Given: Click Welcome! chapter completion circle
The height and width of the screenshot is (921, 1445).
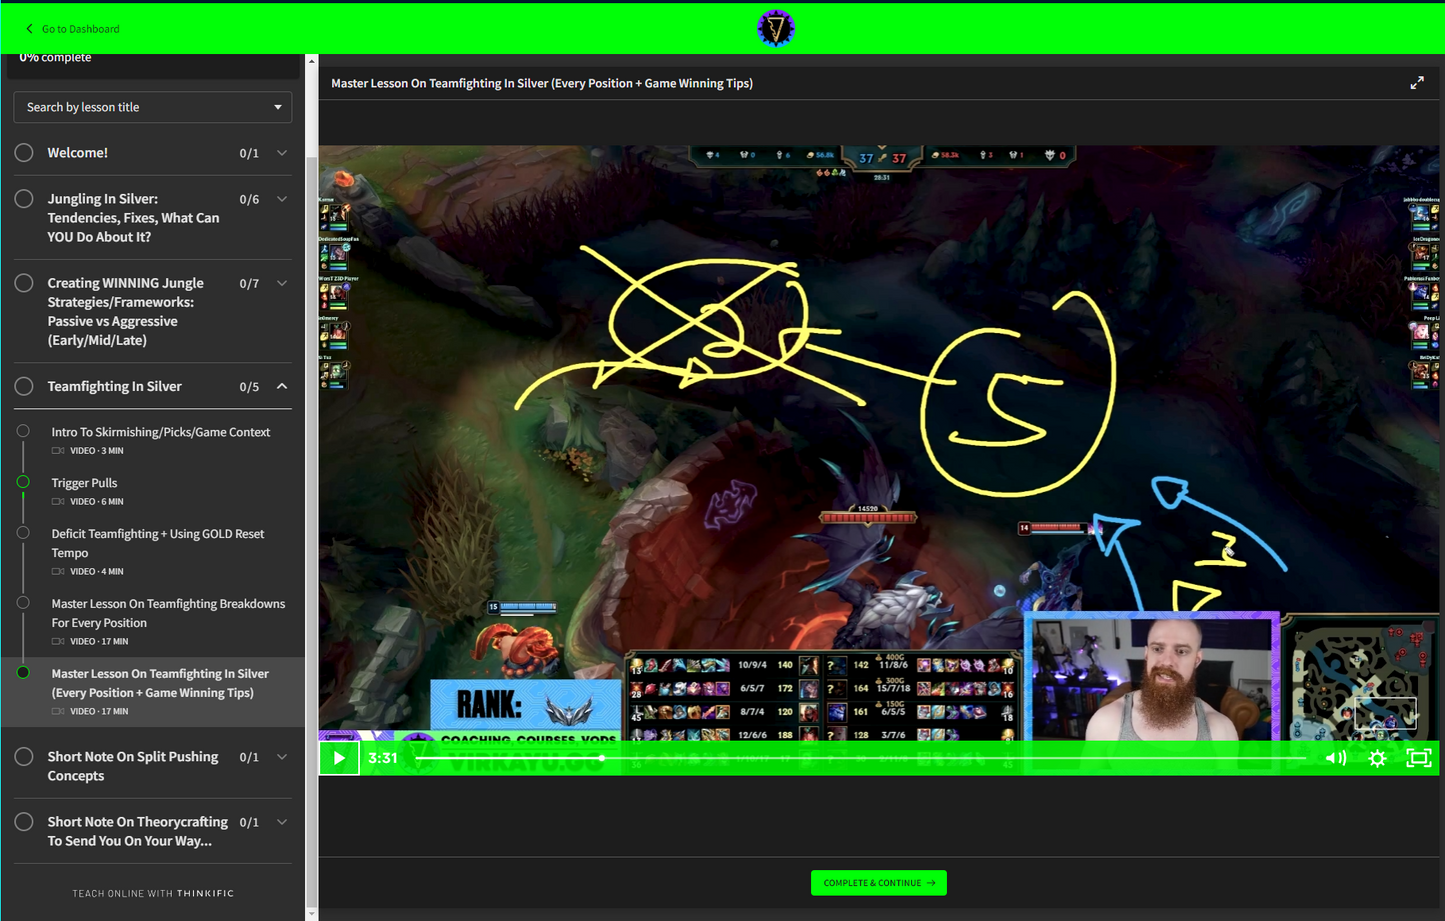Looking at the screenshot, I should (24, 153).
